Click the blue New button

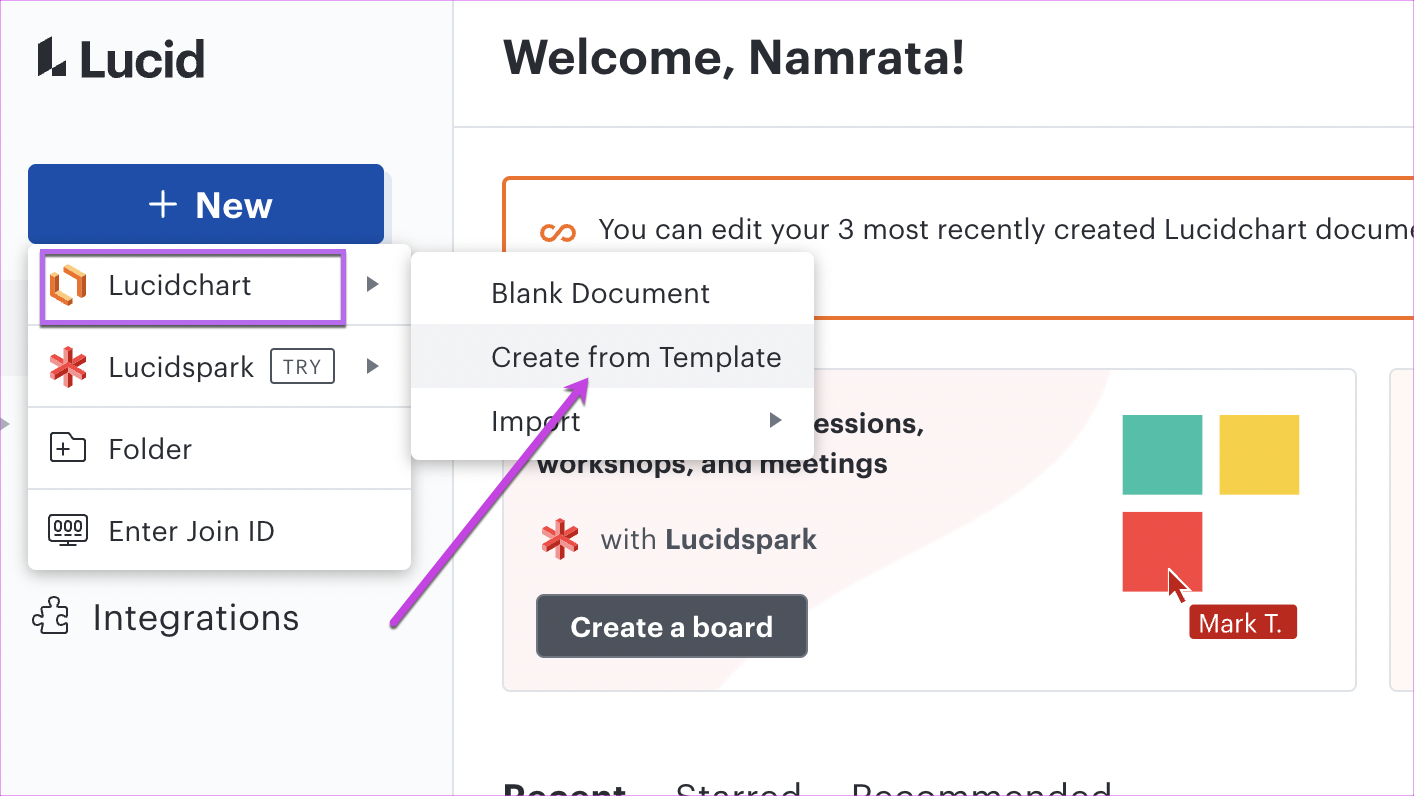click(x=206, y=205)
